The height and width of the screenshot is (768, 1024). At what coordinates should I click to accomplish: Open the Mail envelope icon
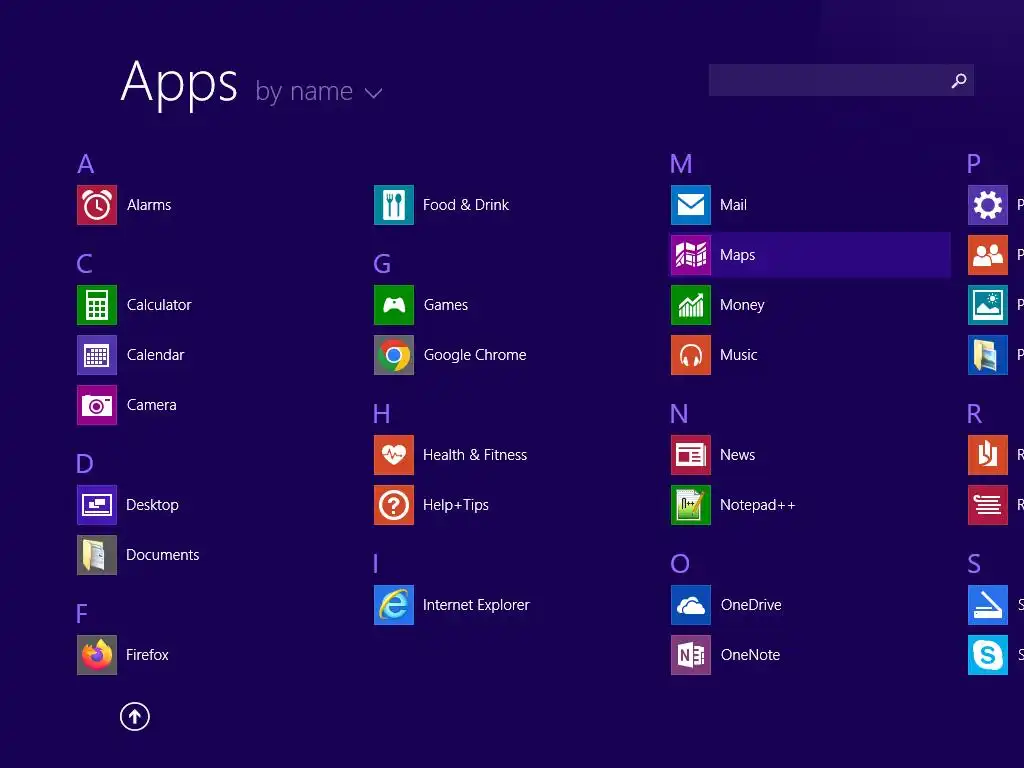coord(691,205)
